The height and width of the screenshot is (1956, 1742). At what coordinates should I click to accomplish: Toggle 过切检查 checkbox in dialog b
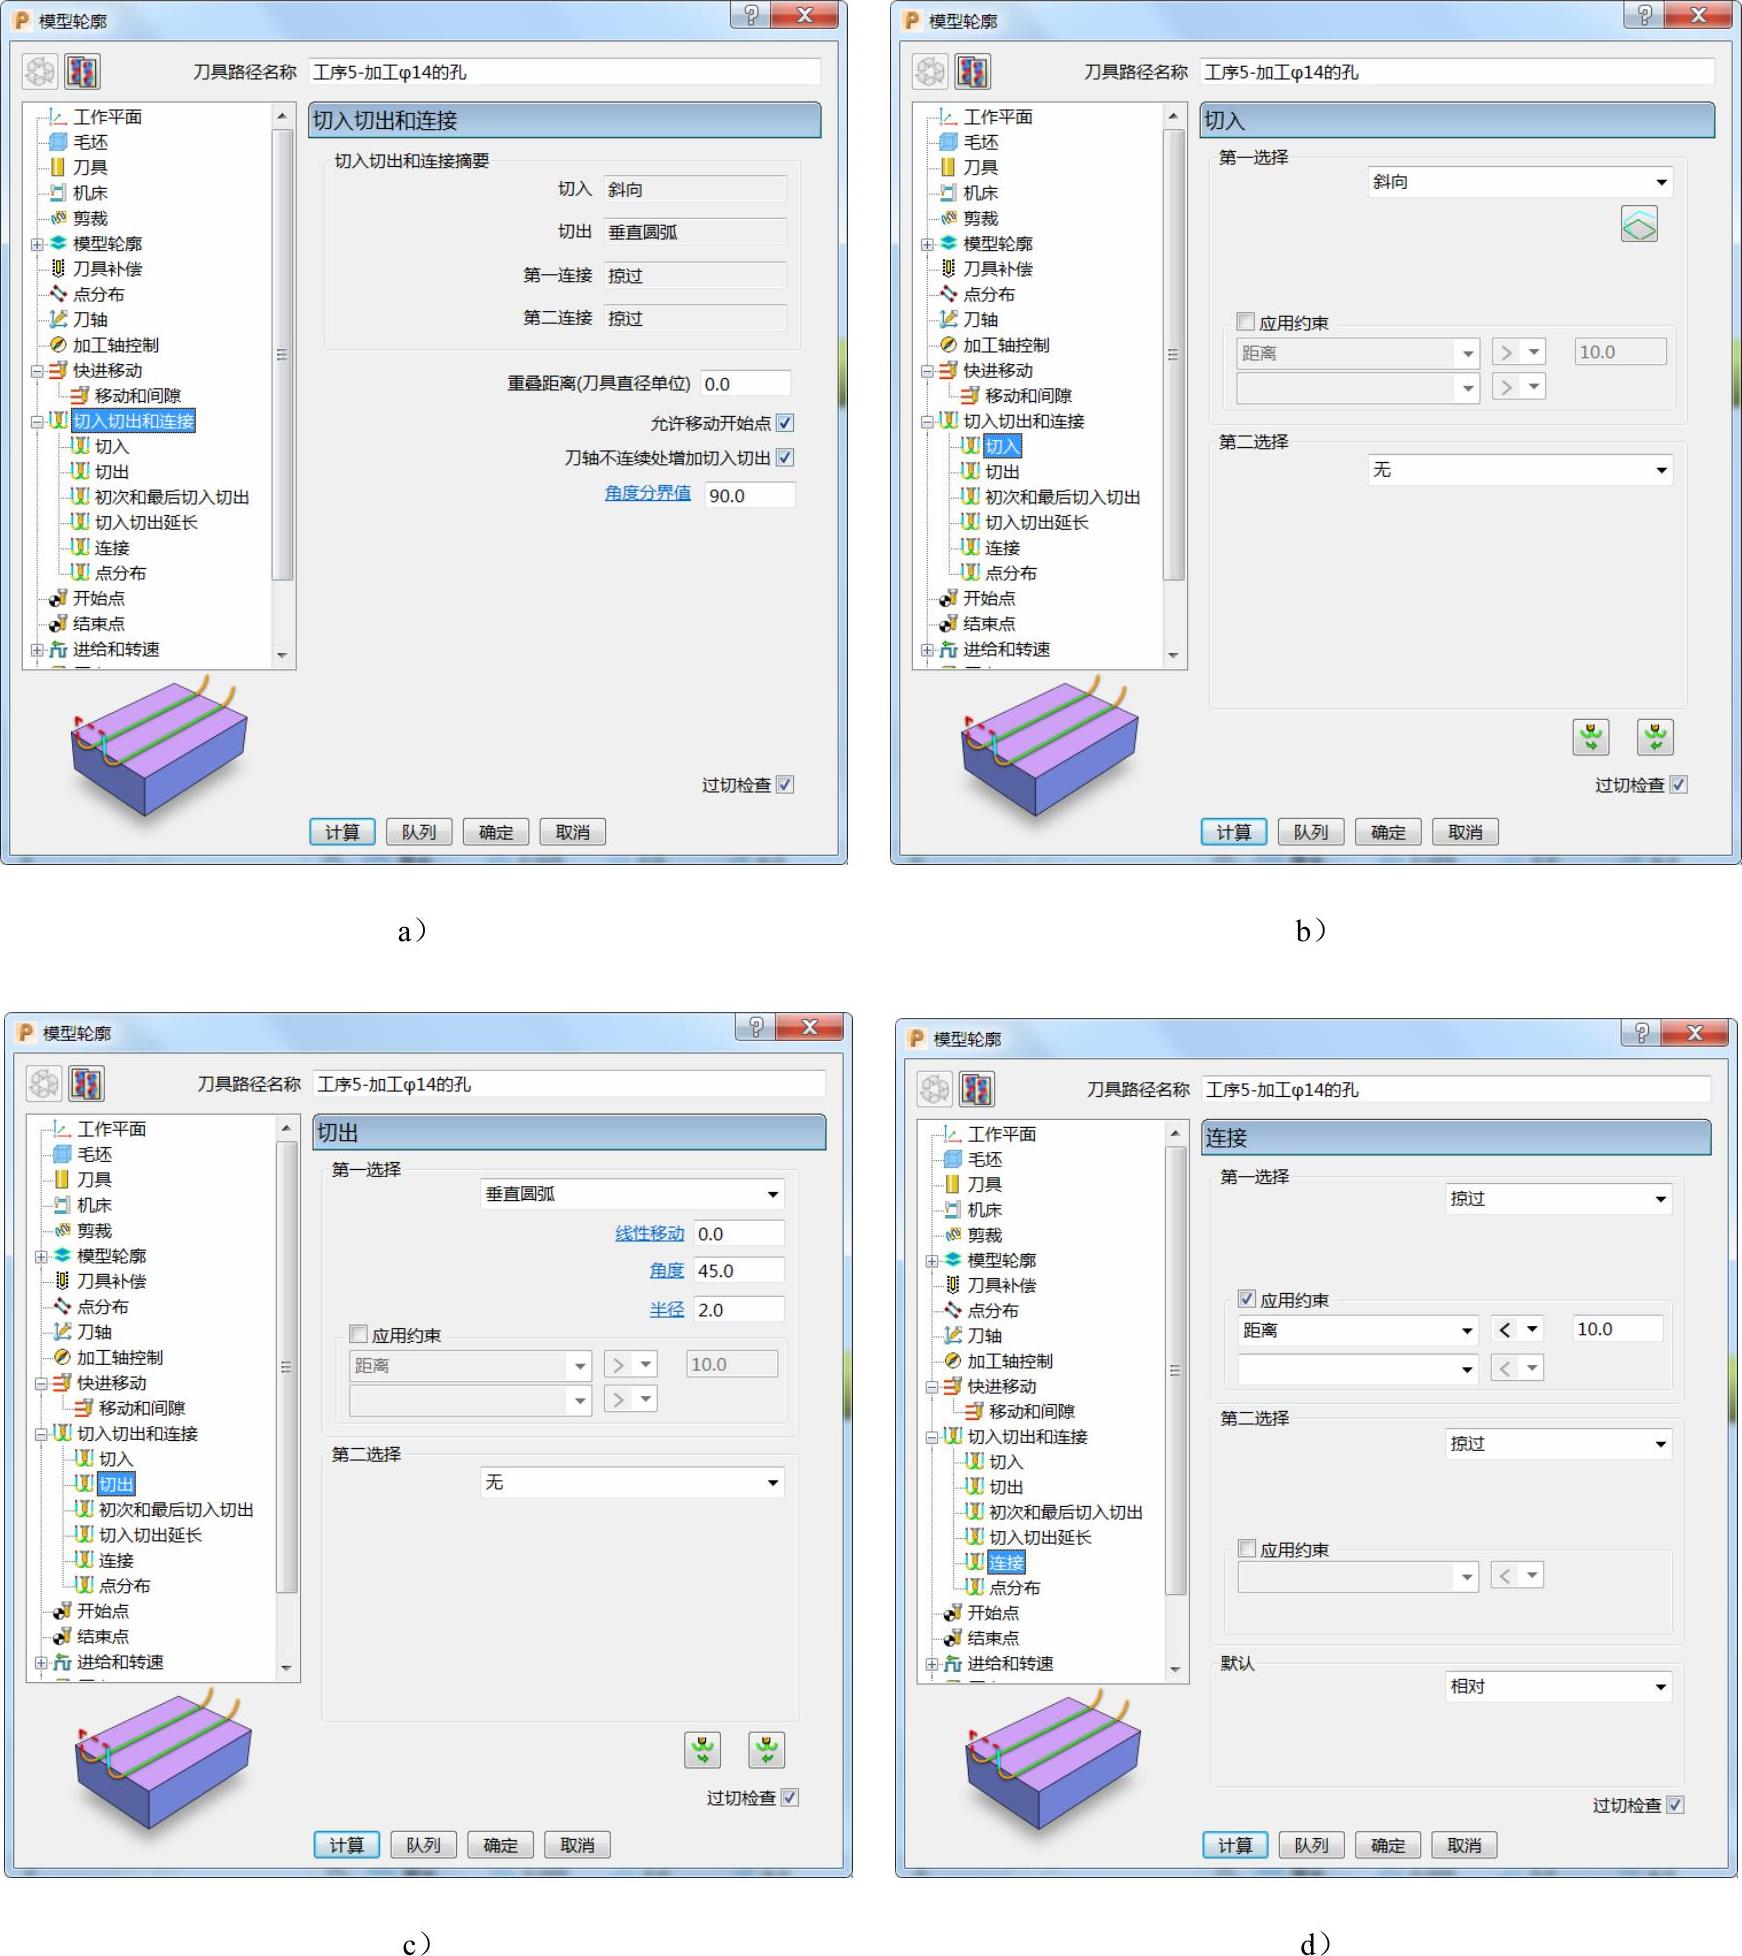1679,785
